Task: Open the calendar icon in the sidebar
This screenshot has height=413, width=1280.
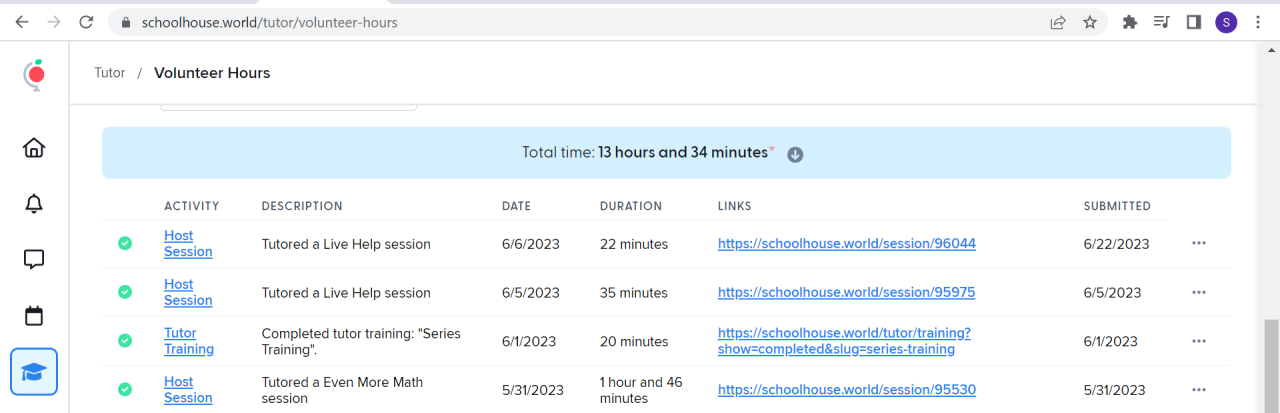Action: [x=34, y=316]
